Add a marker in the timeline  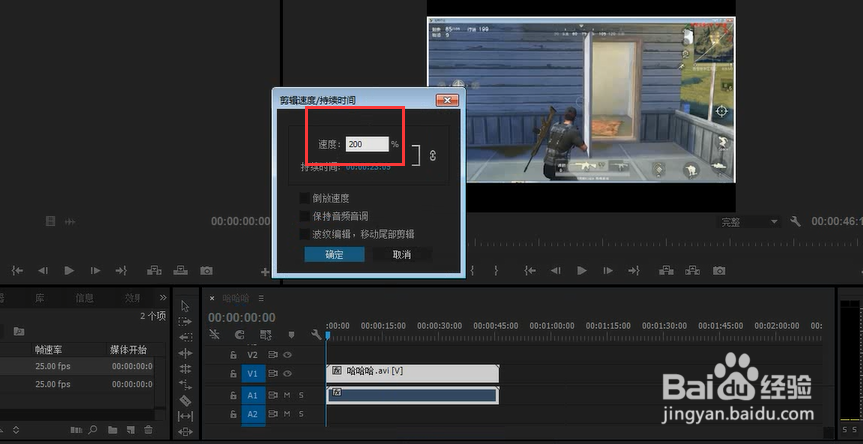click(x=291, y=335)
